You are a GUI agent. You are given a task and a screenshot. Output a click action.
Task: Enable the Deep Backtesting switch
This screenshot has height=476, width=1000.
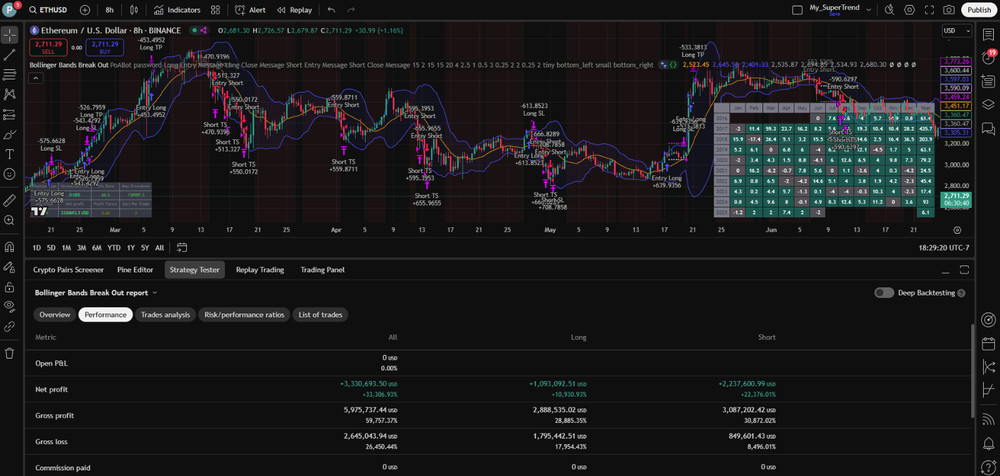coord(884,293)
